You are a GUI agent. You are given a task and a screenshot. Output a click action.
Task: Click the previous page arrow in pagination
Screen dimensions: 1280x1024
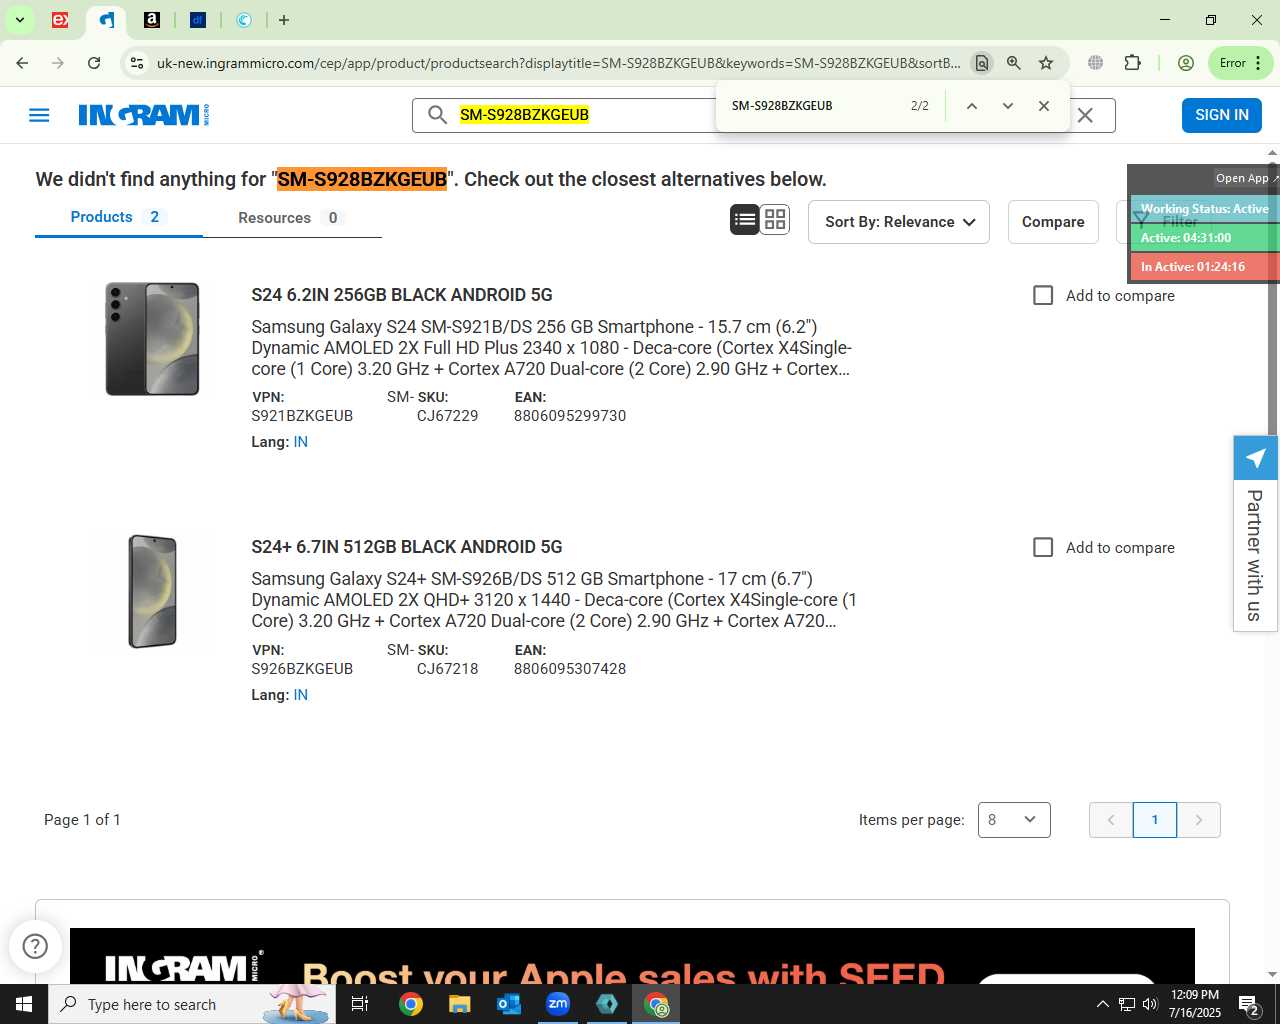coord(1111,820)
